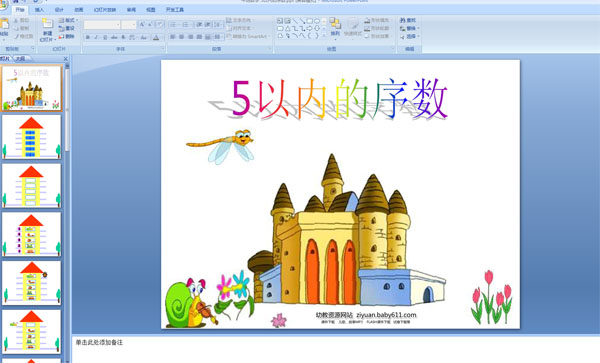Select the second slide thumbnail
Viewport: 600px width, 363px height.
click(31, 137)
